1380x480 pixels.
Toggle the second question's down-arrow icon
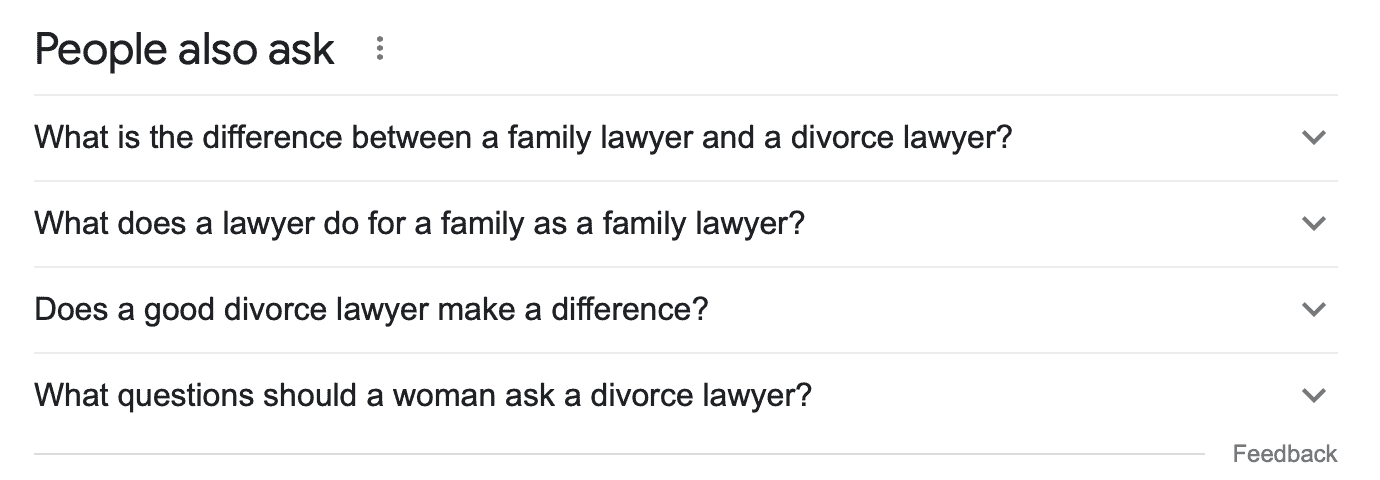[x=1314, y=224]
